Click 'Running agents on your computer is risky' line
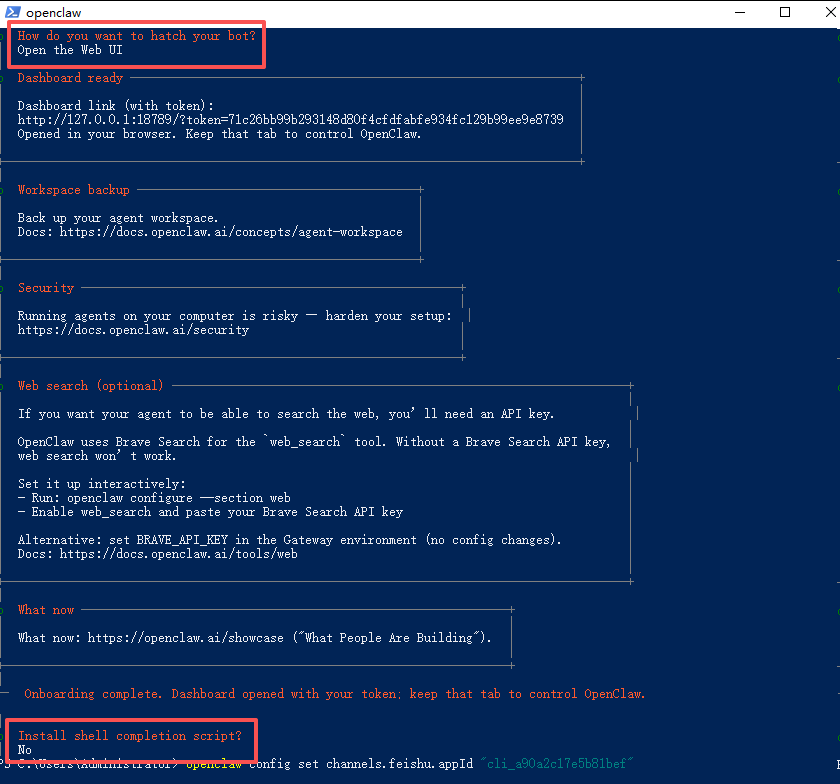 pos(235,316)
